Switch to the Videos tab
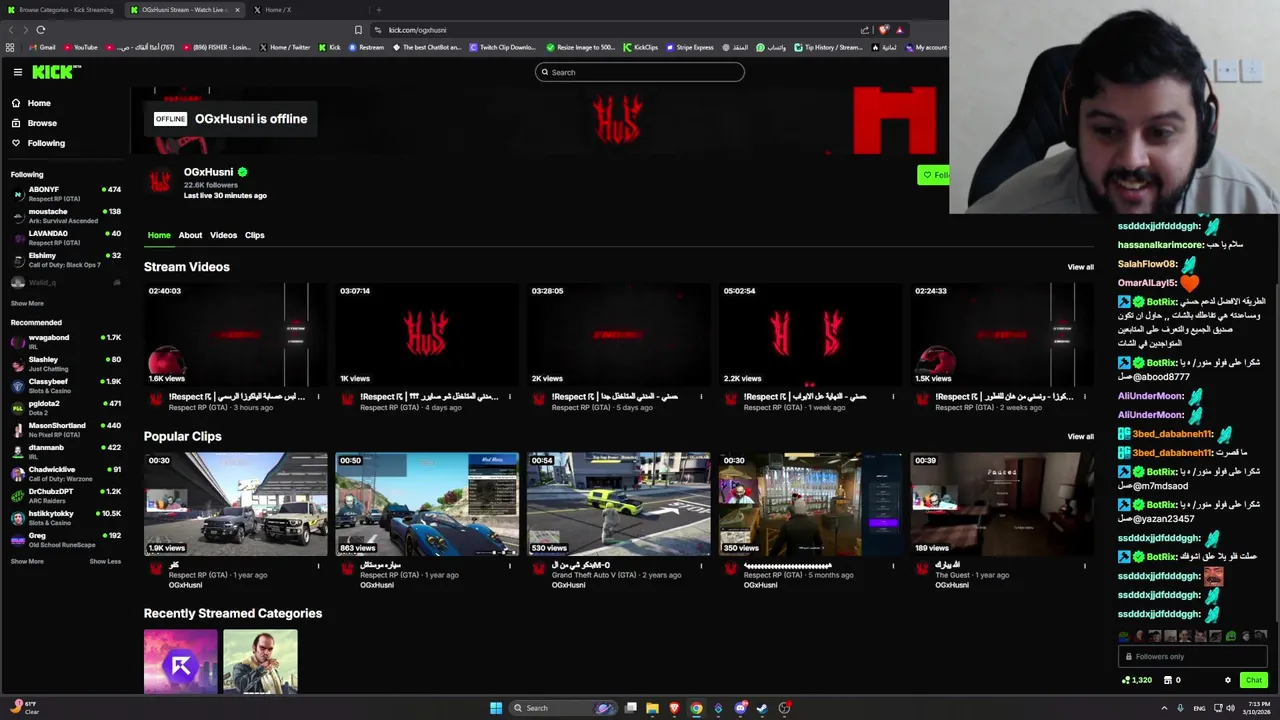1280x720 pixels. 223,235
